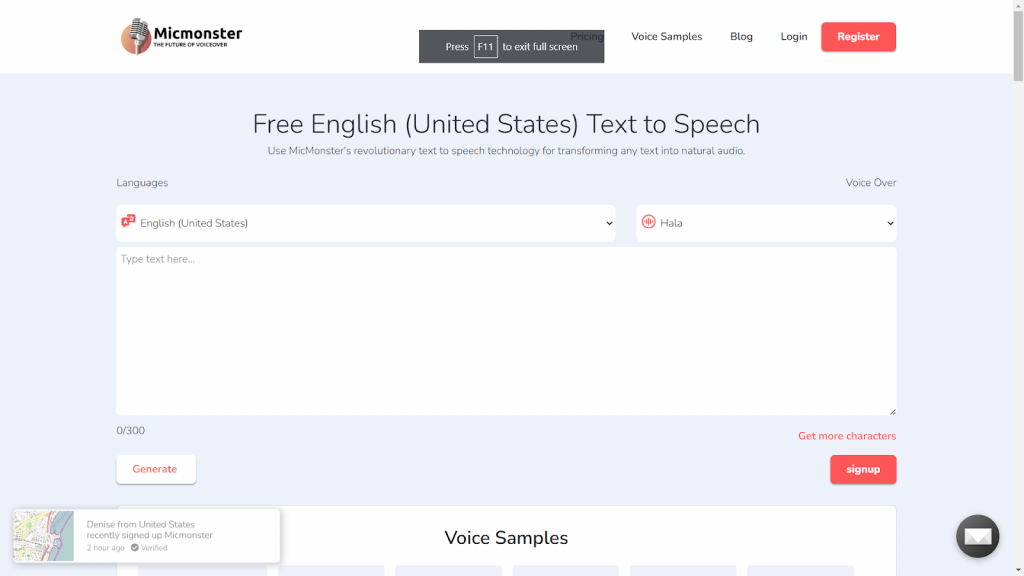Open the Blog page link
Viewport: 1024px width, 576px height.
pyautogui.click(x=741, y=37)
